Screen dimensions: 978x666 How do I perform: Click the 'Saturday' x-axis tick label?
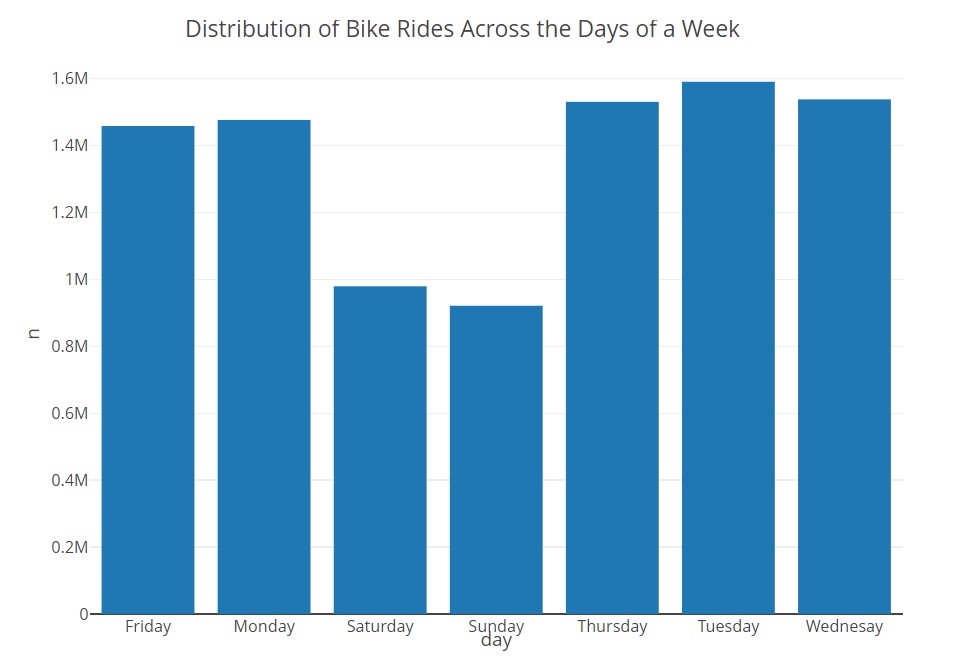point(380,627)
